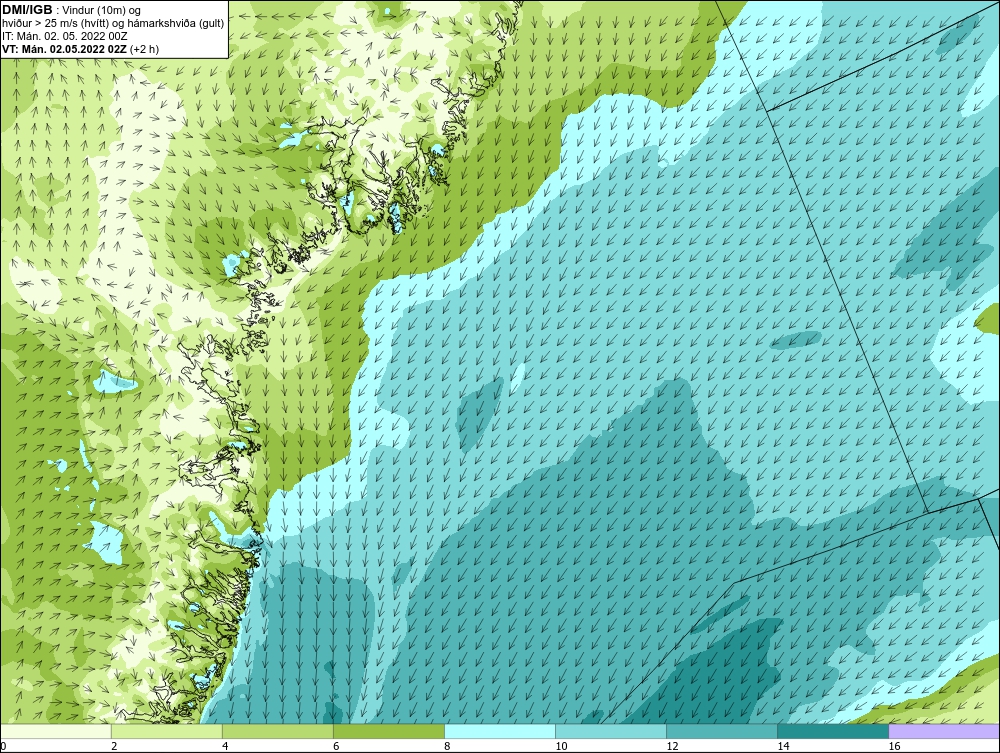Click the 'Vindur (10m) og' header text

pos(101,10)
